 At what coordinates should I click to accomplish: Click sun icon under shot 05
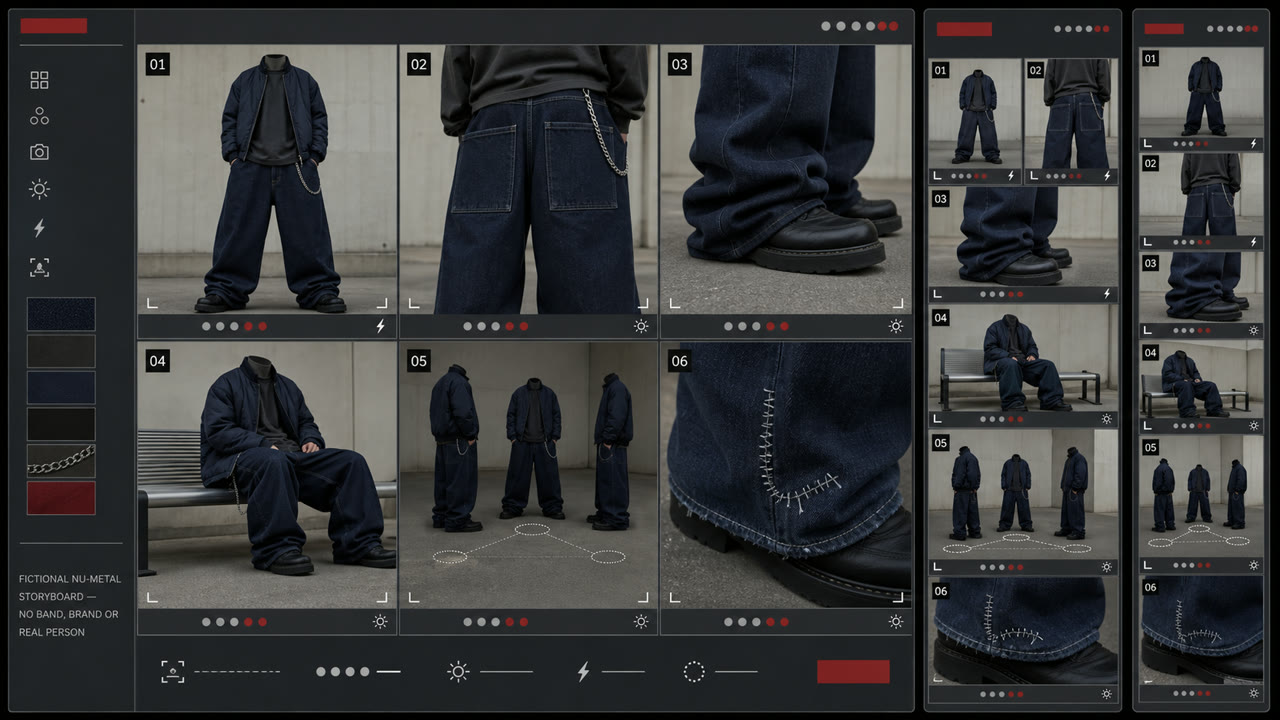[x=641, y=621]
